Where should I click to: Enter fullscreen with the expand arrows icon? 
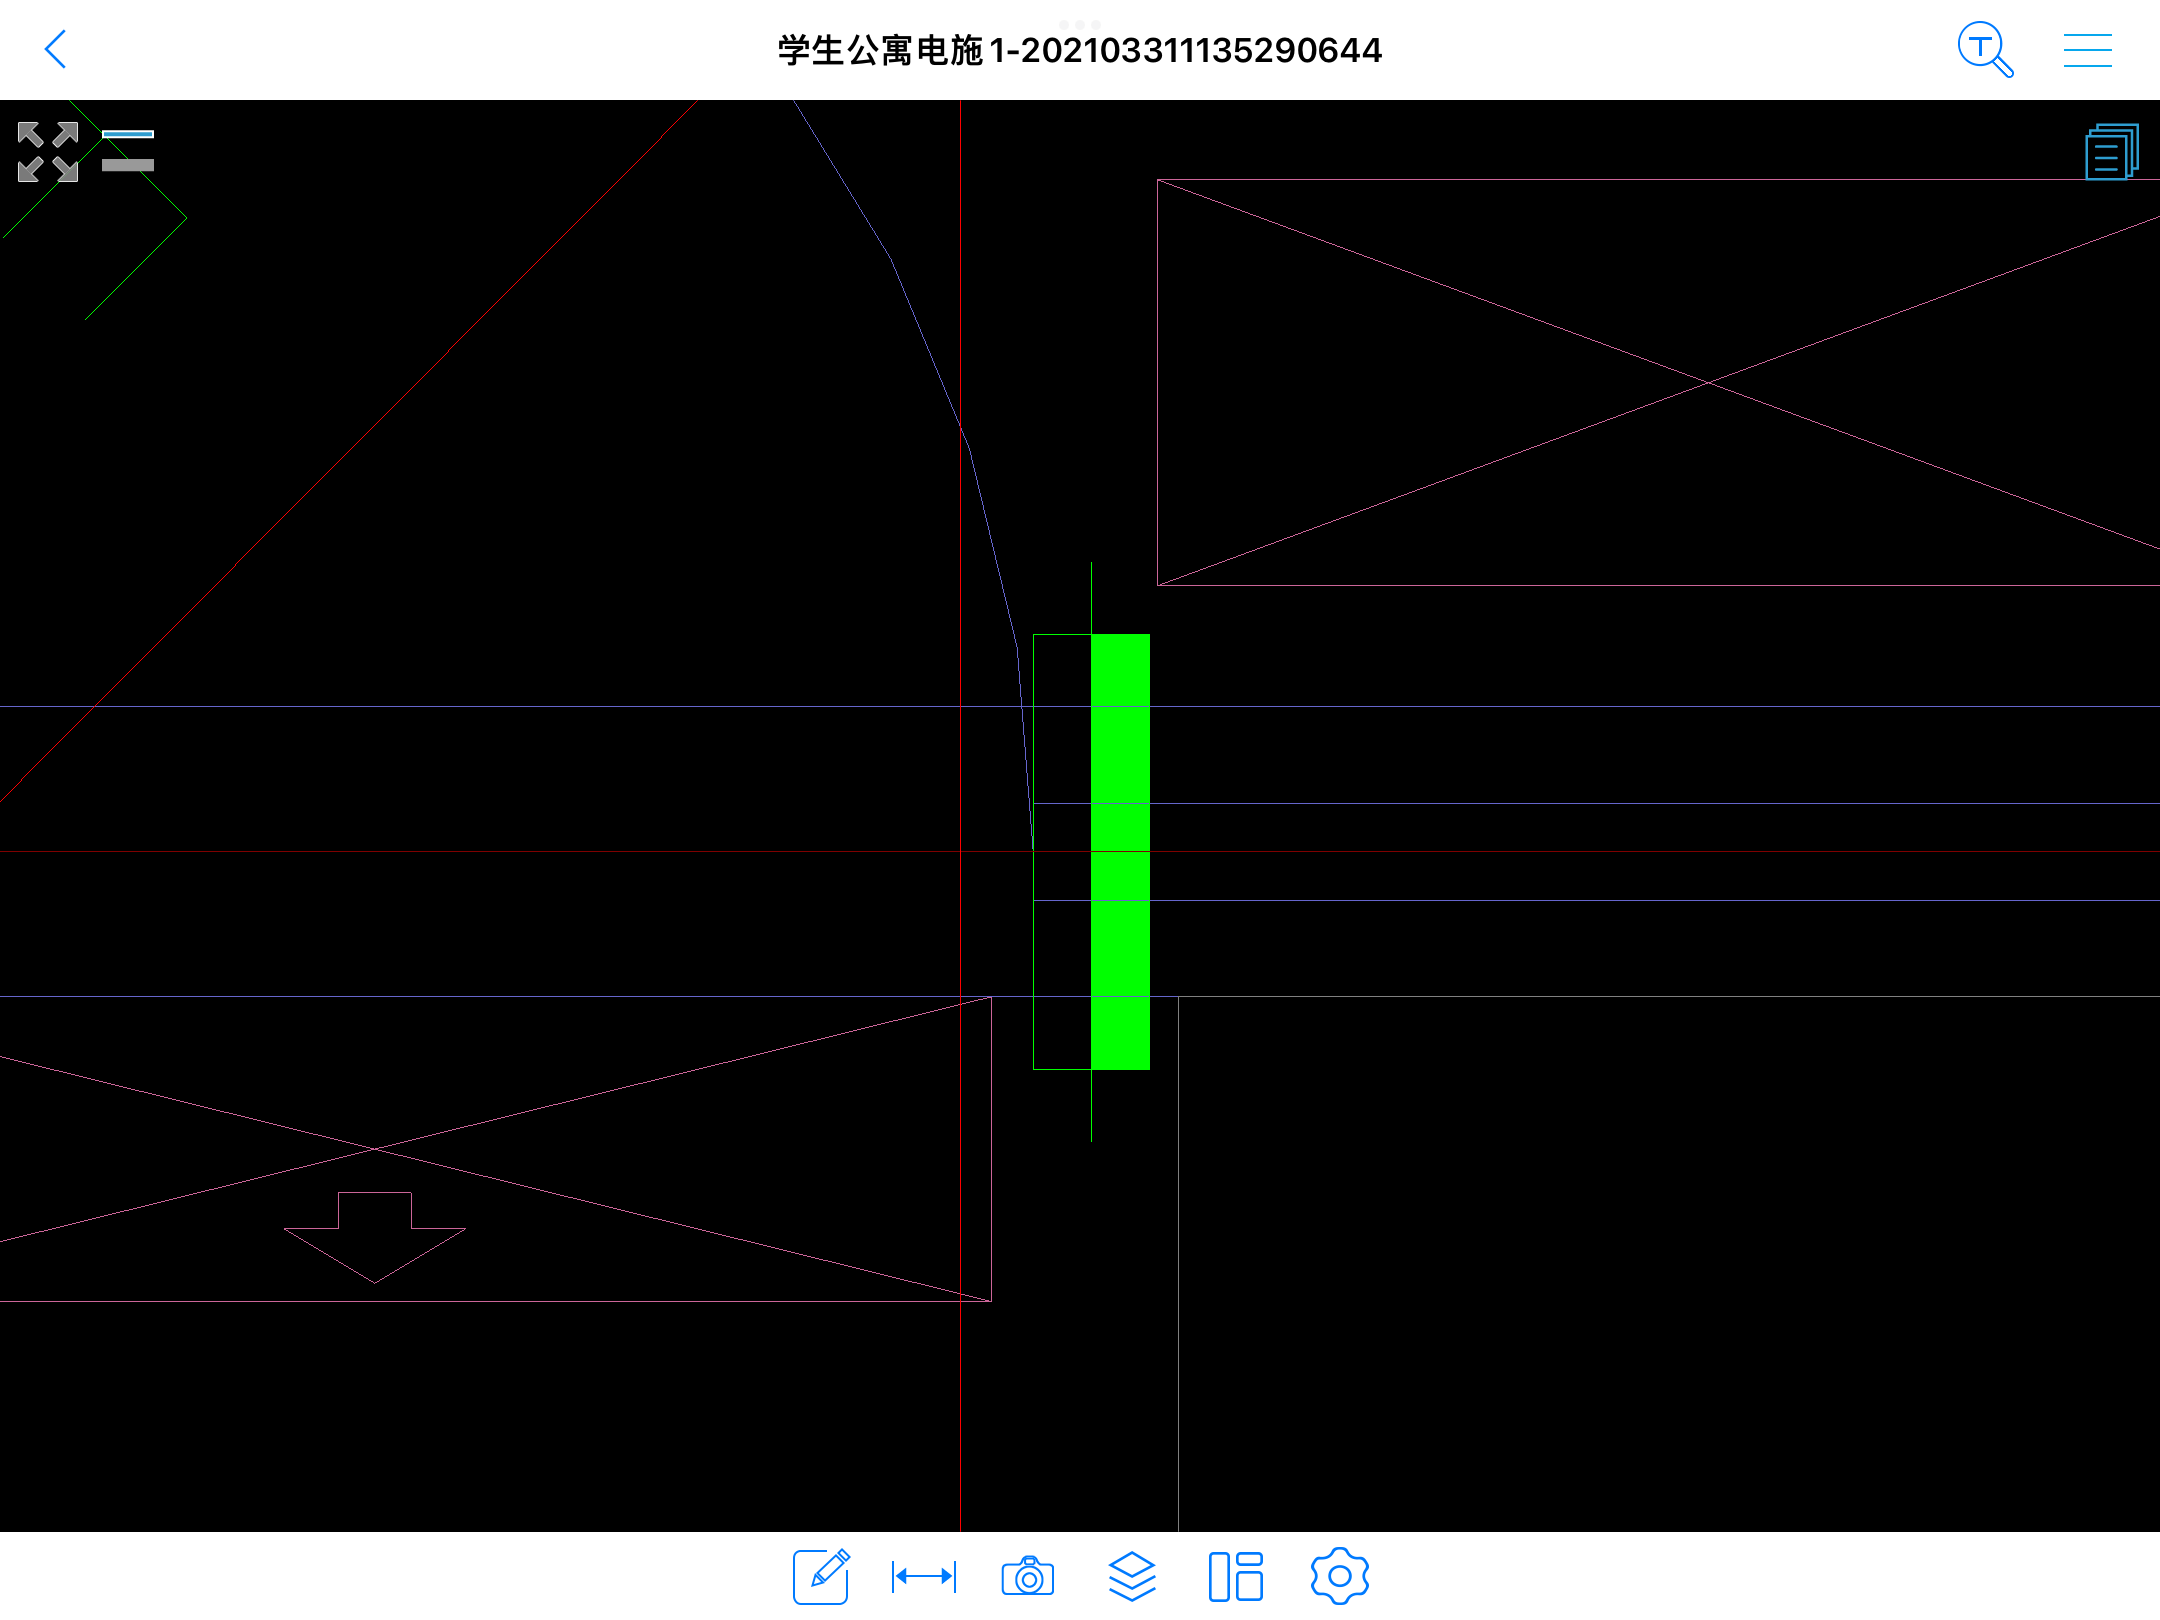click(47, 152)
